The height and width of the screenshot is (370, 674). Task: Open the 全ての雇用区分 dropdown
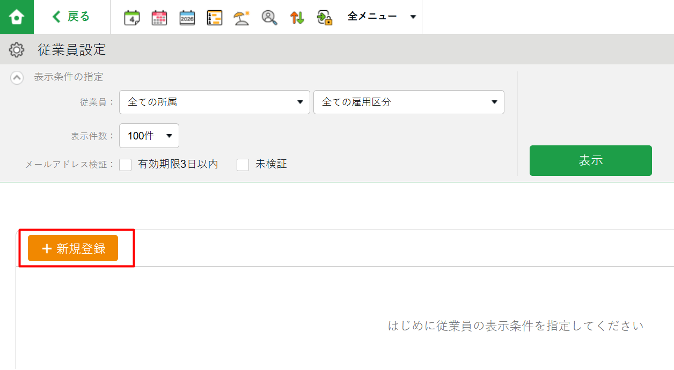tap(409, 102)
